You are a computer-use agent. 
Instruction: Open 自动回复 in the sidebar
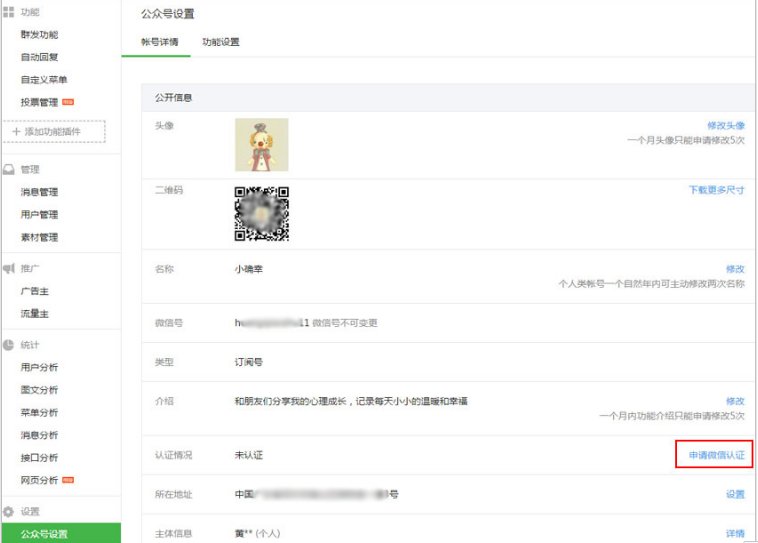(39, 57)
